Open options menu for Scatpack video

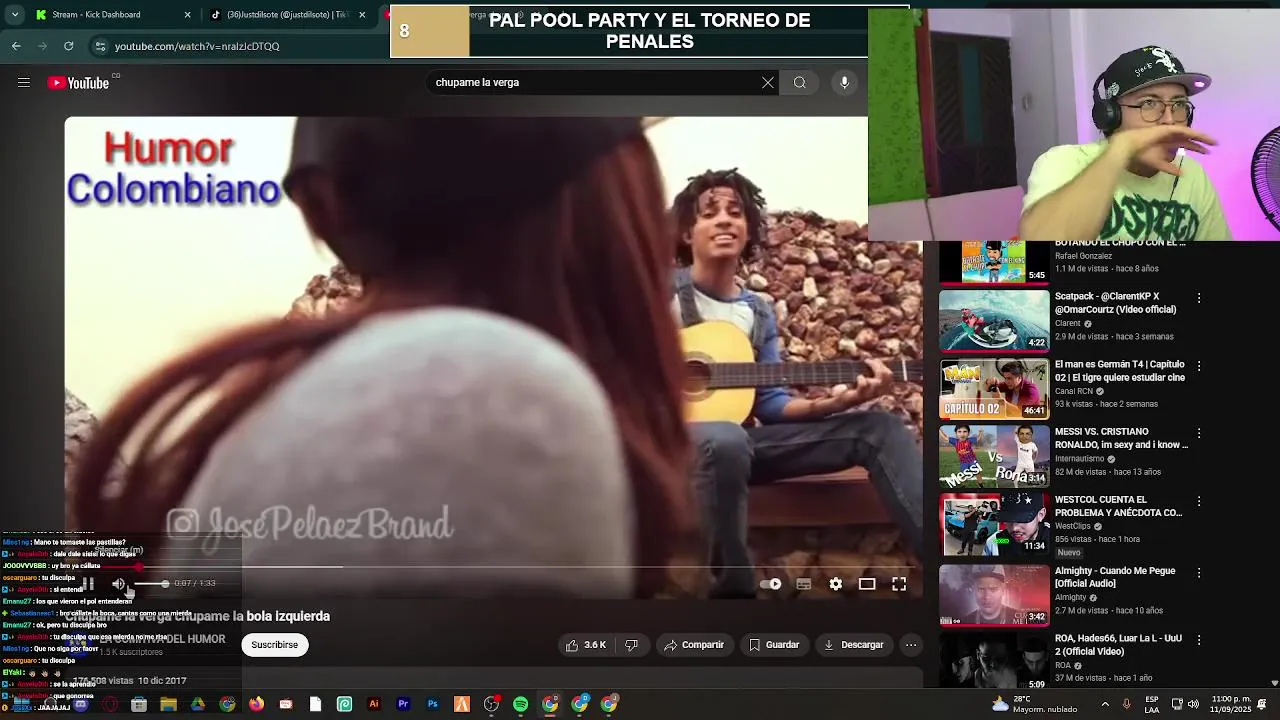click(1199, 298)
